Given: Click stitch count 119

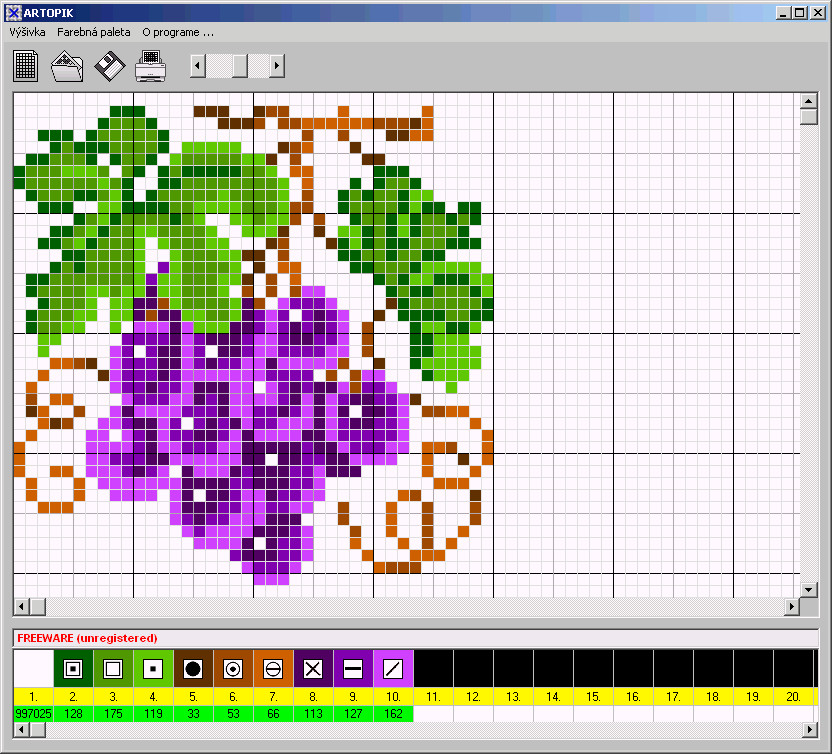Looking at the screenshot, I should 153,714.
